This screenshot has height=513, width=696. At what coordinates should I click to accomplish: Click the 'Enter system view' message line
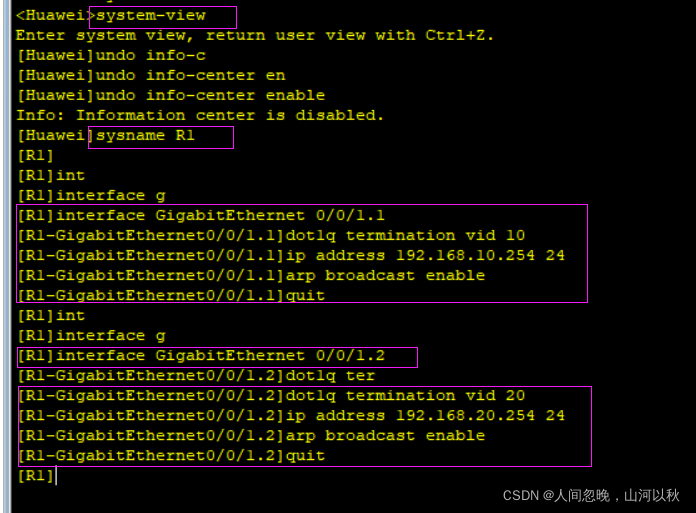pos(255,35)
